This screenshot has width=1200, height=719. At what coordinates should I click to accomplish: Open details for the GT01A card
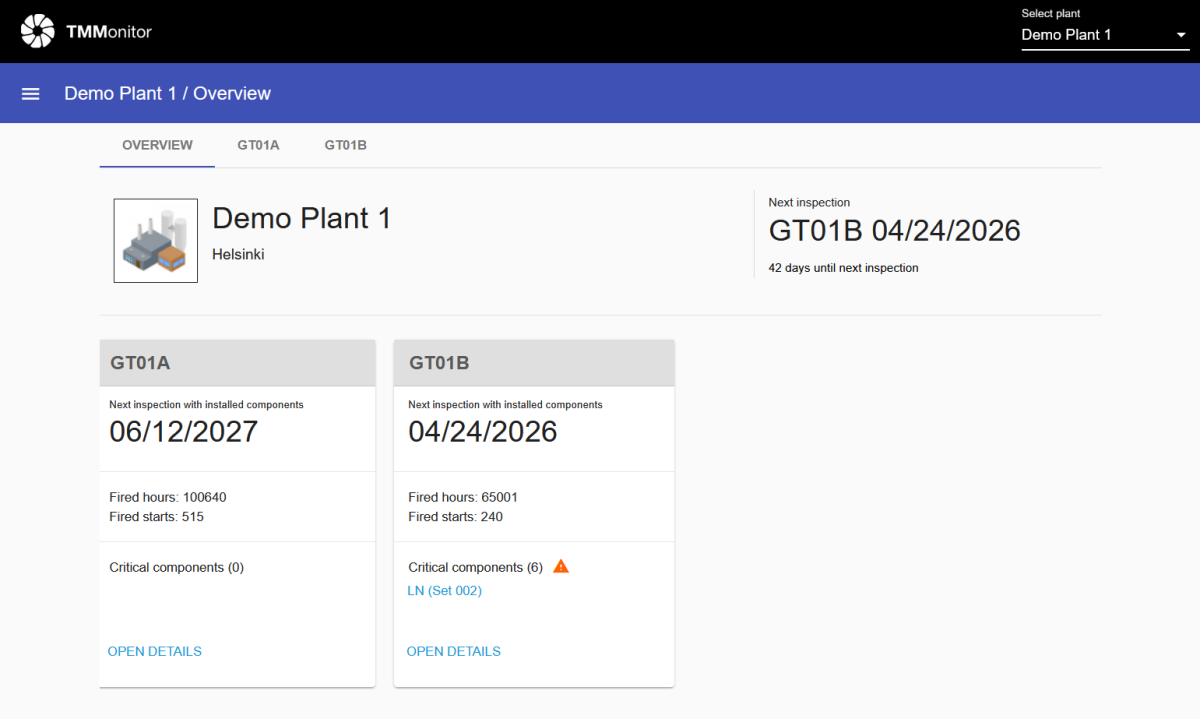155,651
